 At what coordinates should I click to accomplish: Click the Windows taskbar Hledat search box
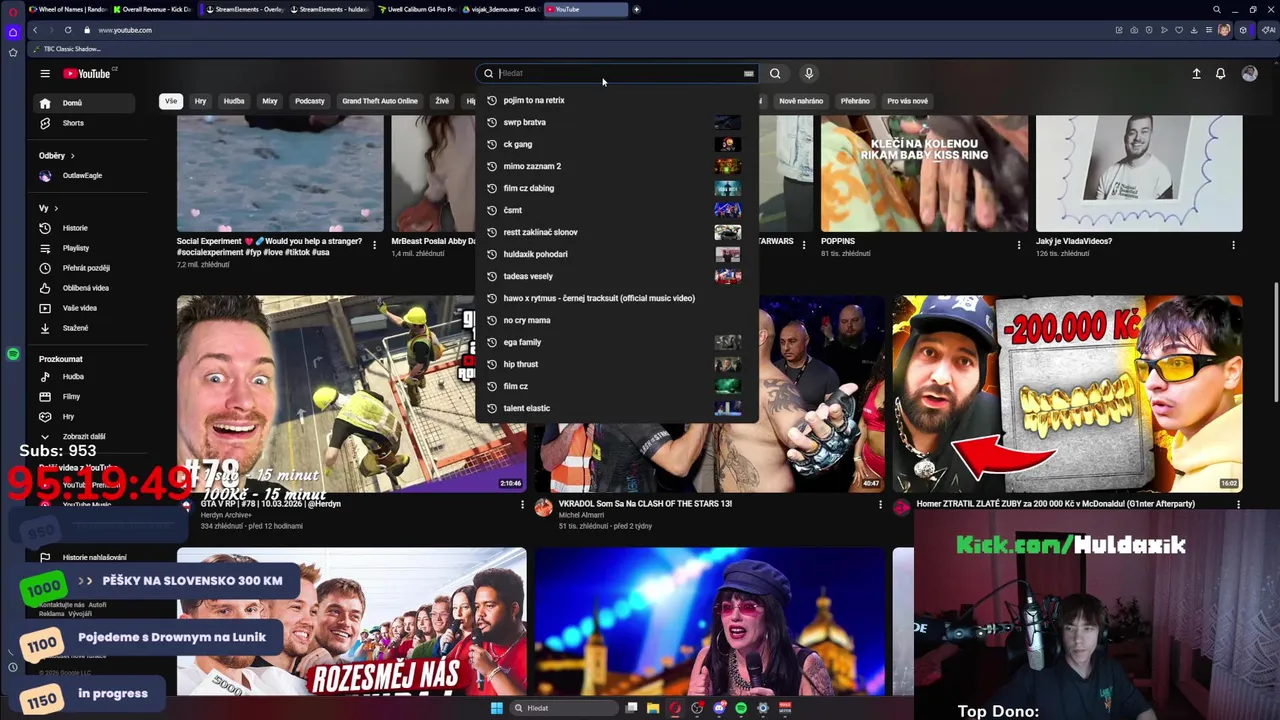tap(563, 708)
